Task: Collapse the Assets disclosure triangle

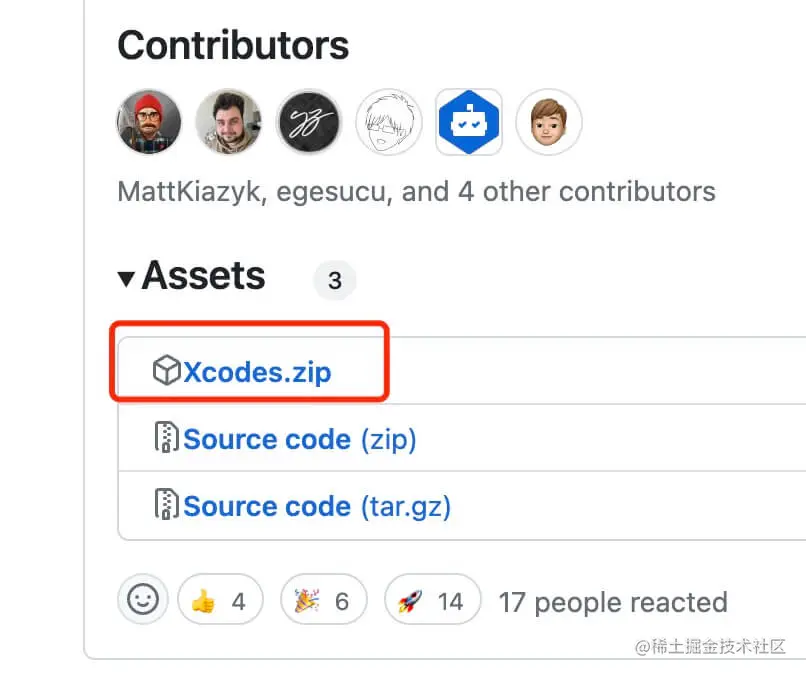Action: pos(126,279)
